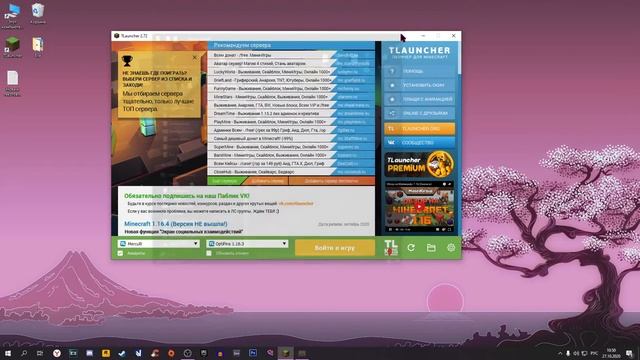Click the TLauncher Premium banner
The height and width of the screenshot is (360, 640).
click(x=420, y=164)
